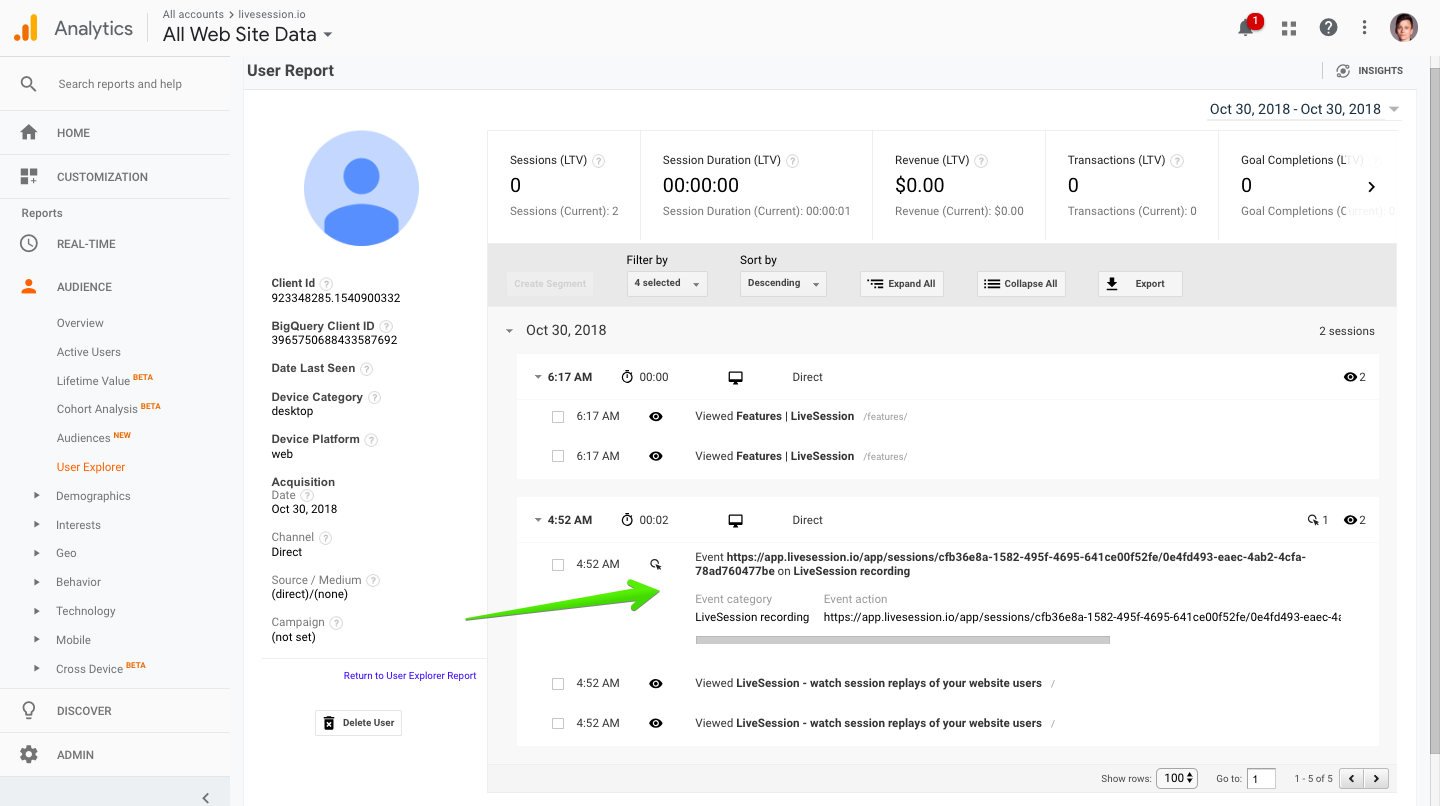Open the notifications bell
Image resolution: width=1440 pixels, height=806 pixels.
point(1246,28)
